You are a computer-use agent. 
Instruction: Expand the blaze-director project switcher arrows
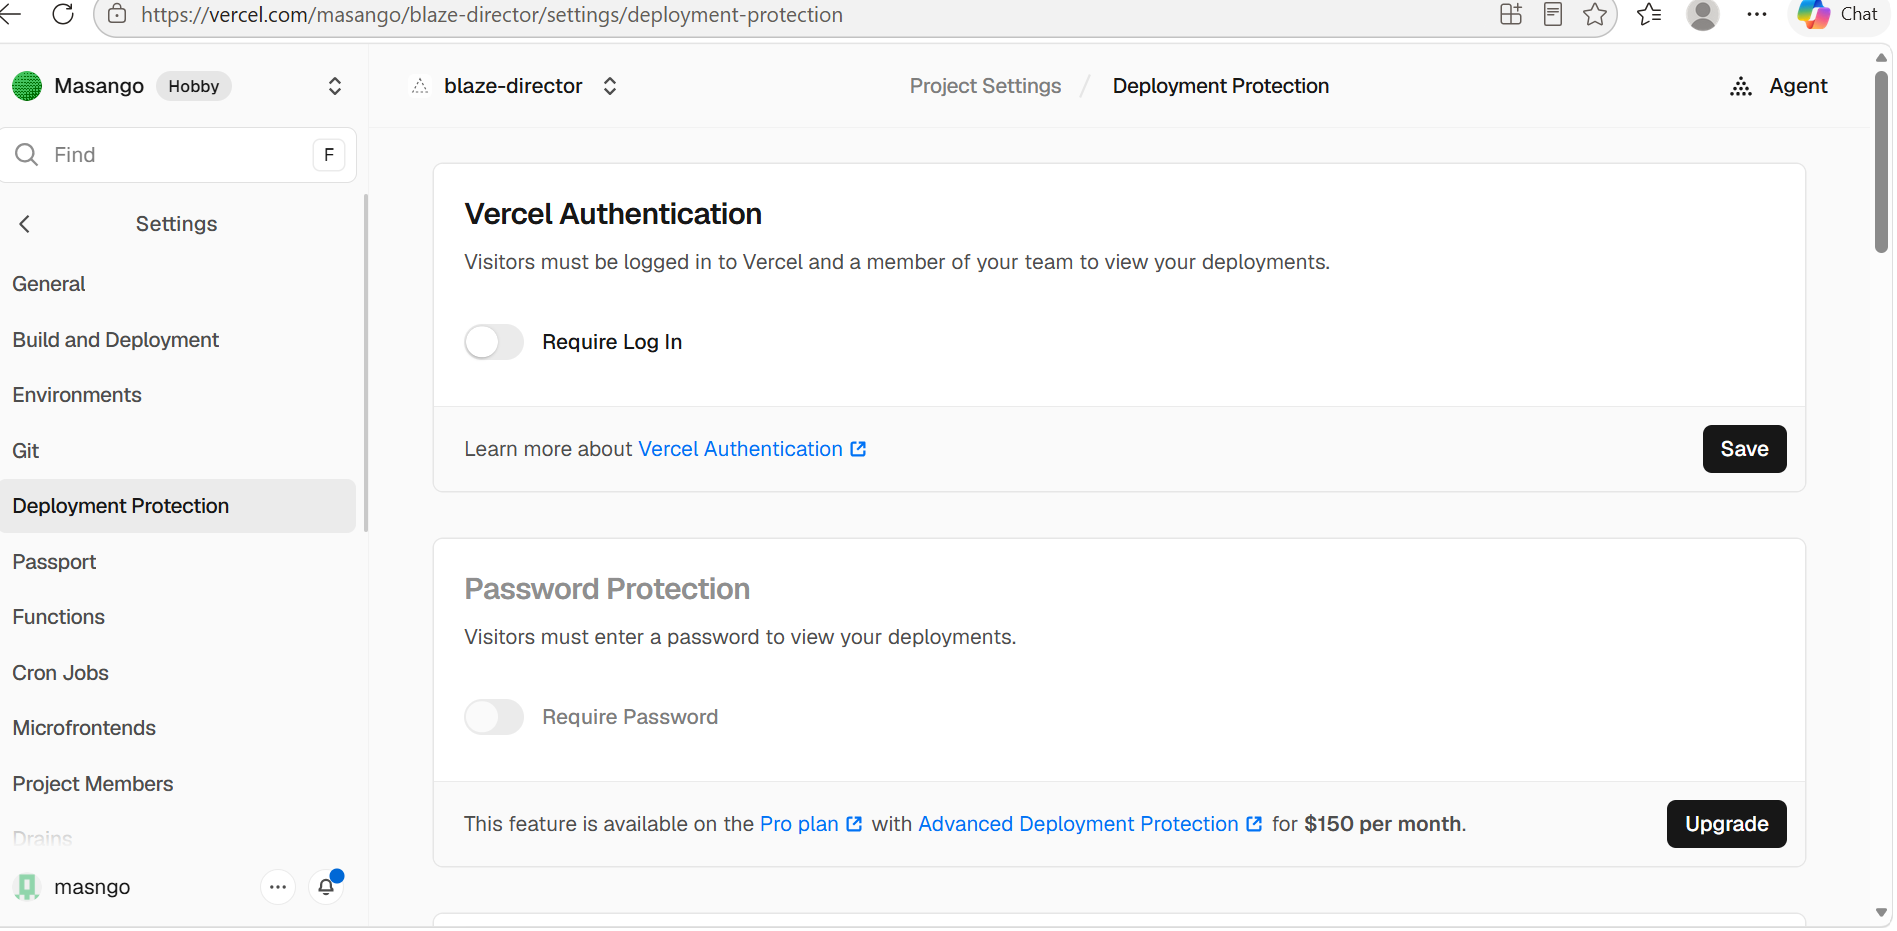(x=610, y=86)
